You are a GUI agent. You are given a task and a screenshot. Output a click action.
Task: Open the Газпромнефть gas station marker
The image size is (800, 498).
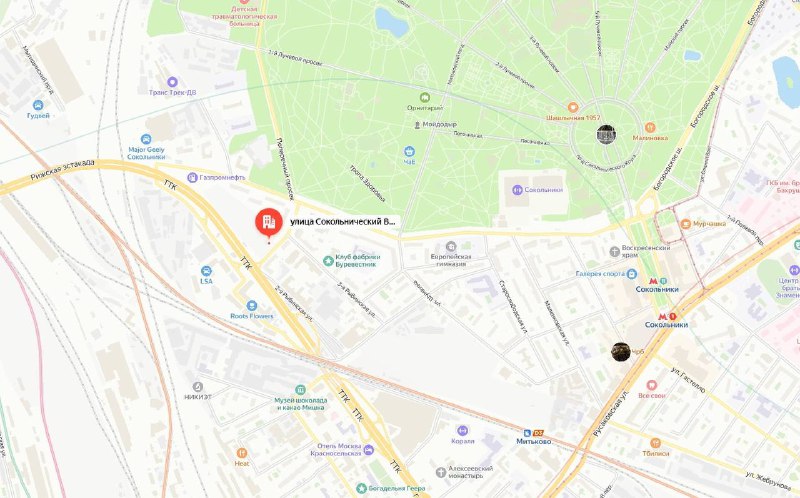(x=192, y=177)
